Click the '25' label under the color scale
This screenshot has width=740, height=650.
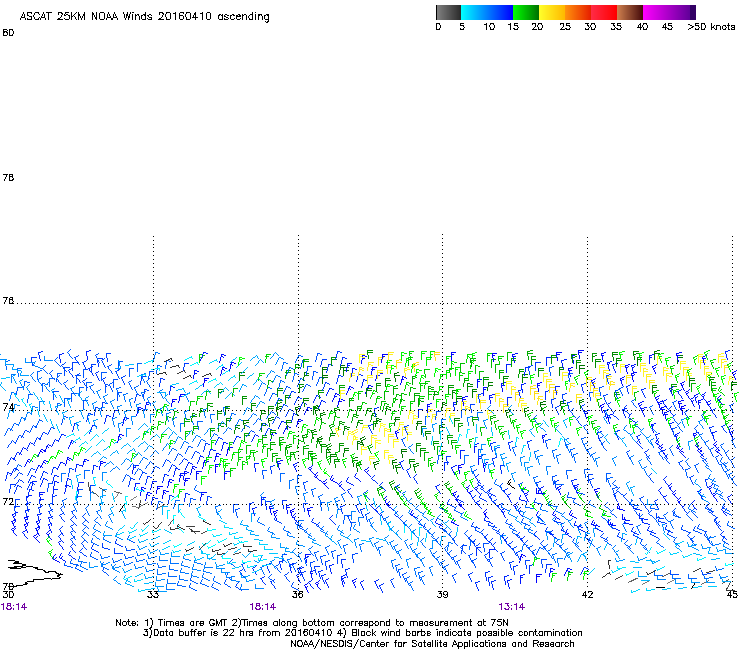point(565,27)
